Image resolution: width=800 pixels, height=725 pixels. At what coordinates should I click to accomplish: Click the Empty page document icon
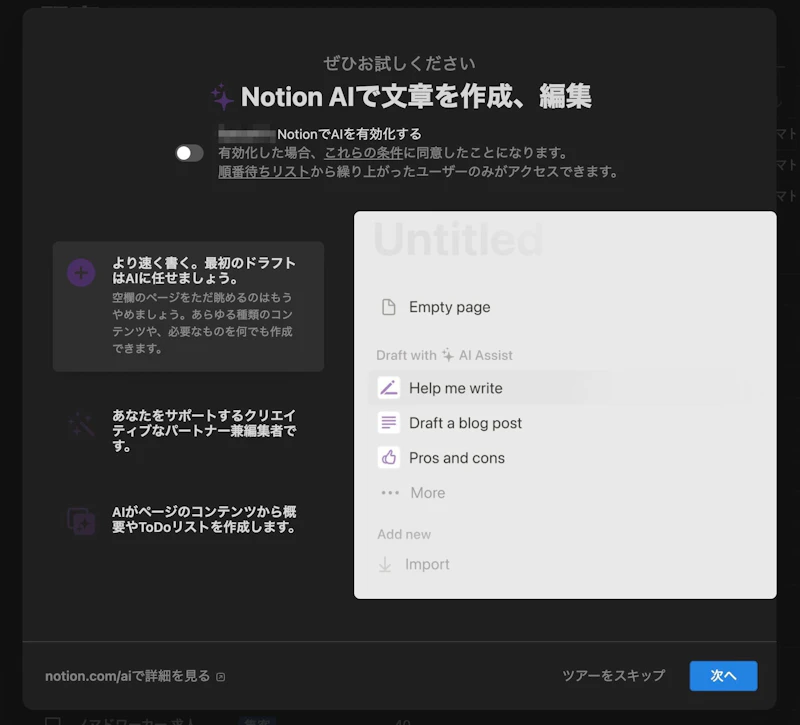tap(389, 307)
